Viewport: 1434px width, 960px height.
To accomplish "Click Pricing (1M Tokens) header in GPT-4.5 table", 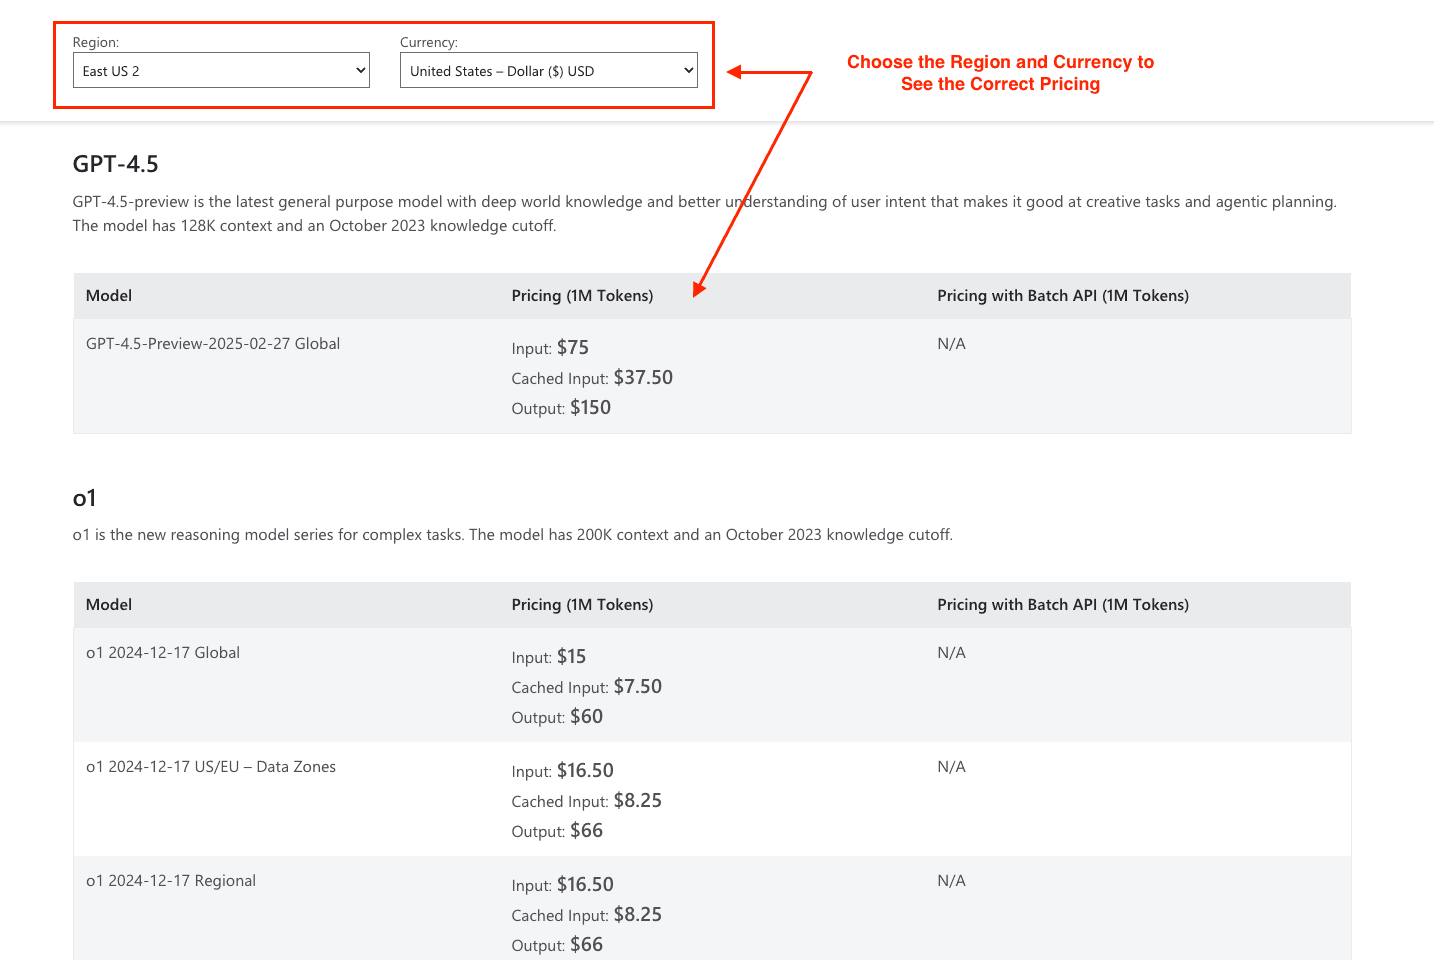I will click(x=582, y=296).
